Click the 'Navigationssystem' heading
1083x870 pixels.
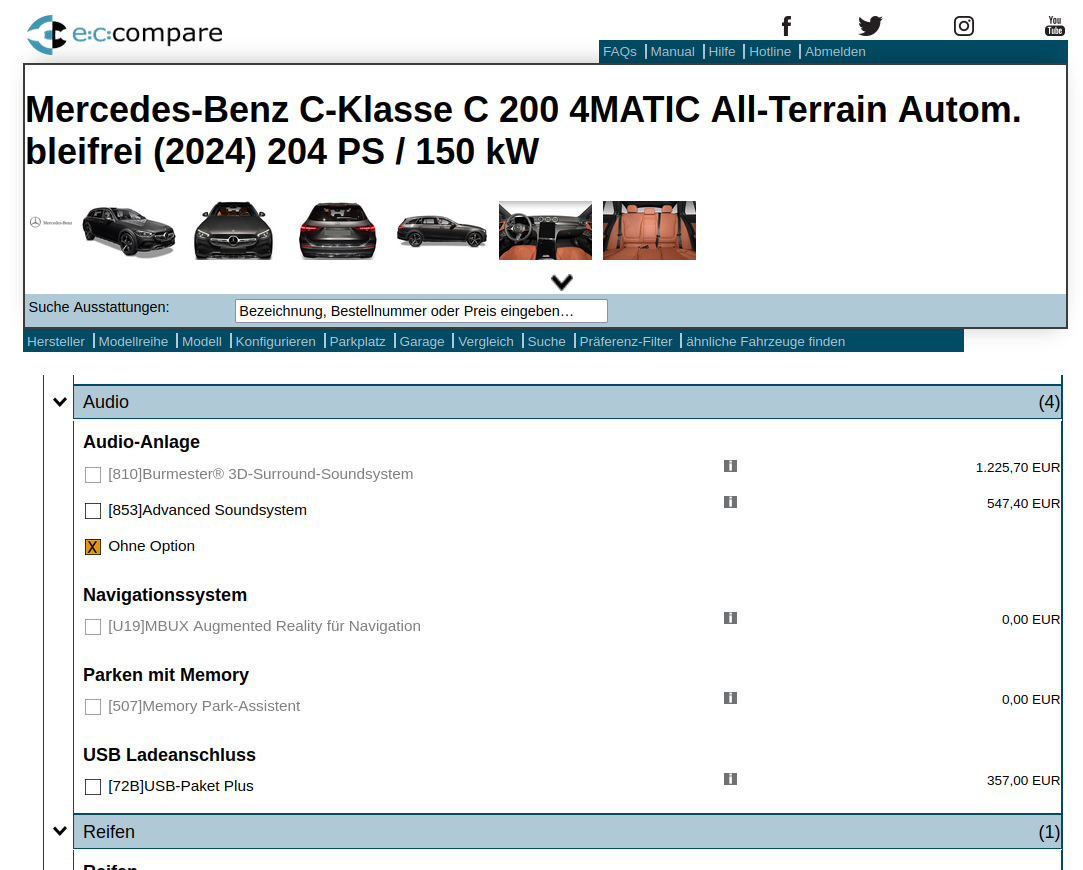click(x=165, y=595)
